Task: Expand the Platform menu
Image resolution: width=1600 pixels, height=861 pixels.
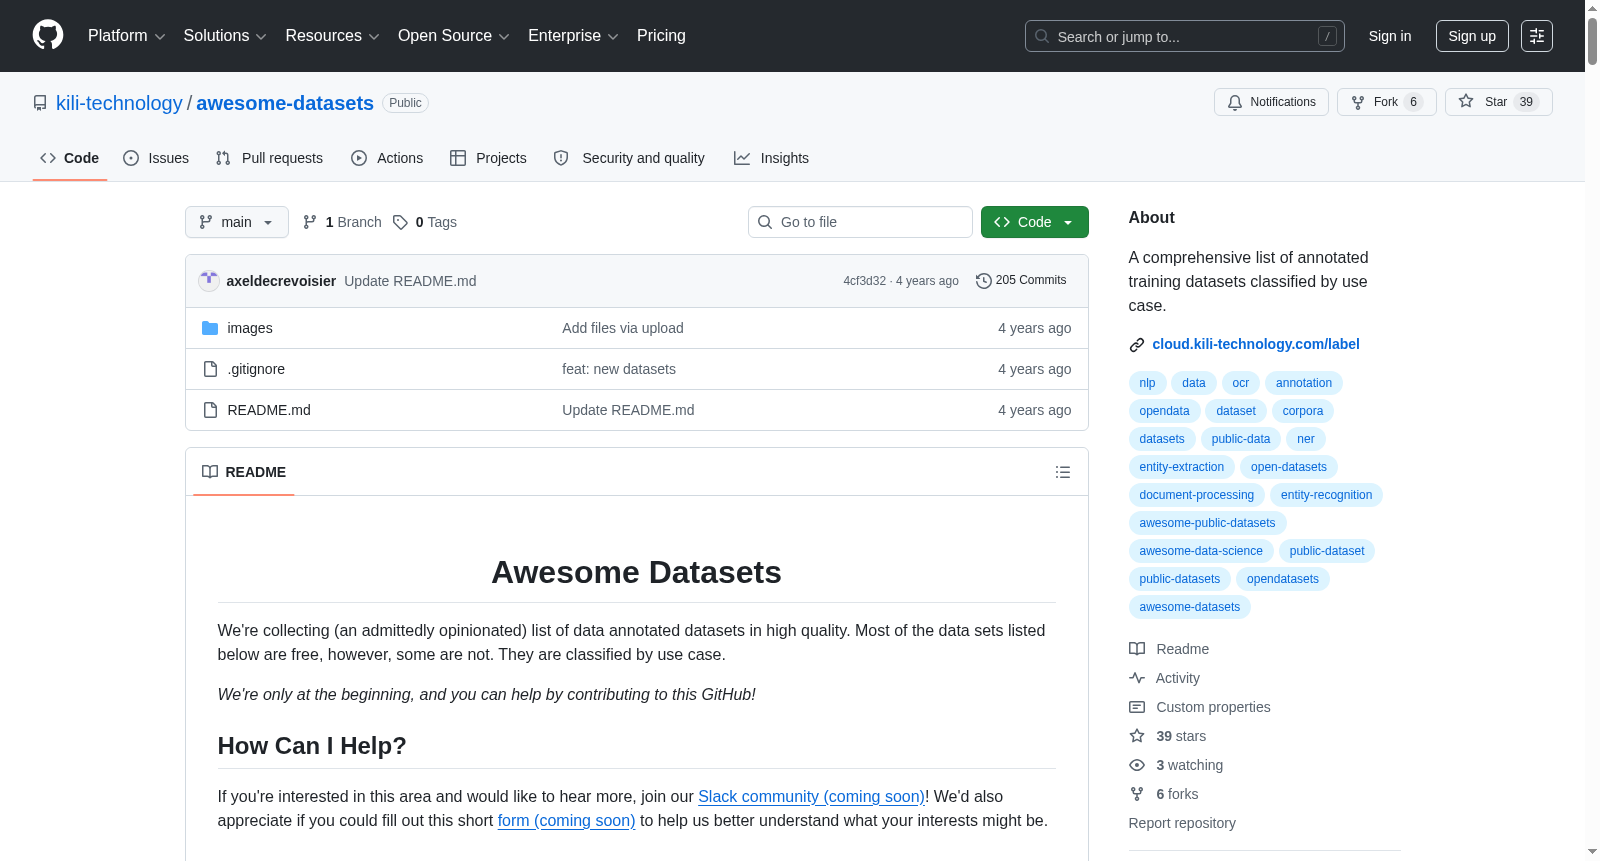Action: pos(126,36)
